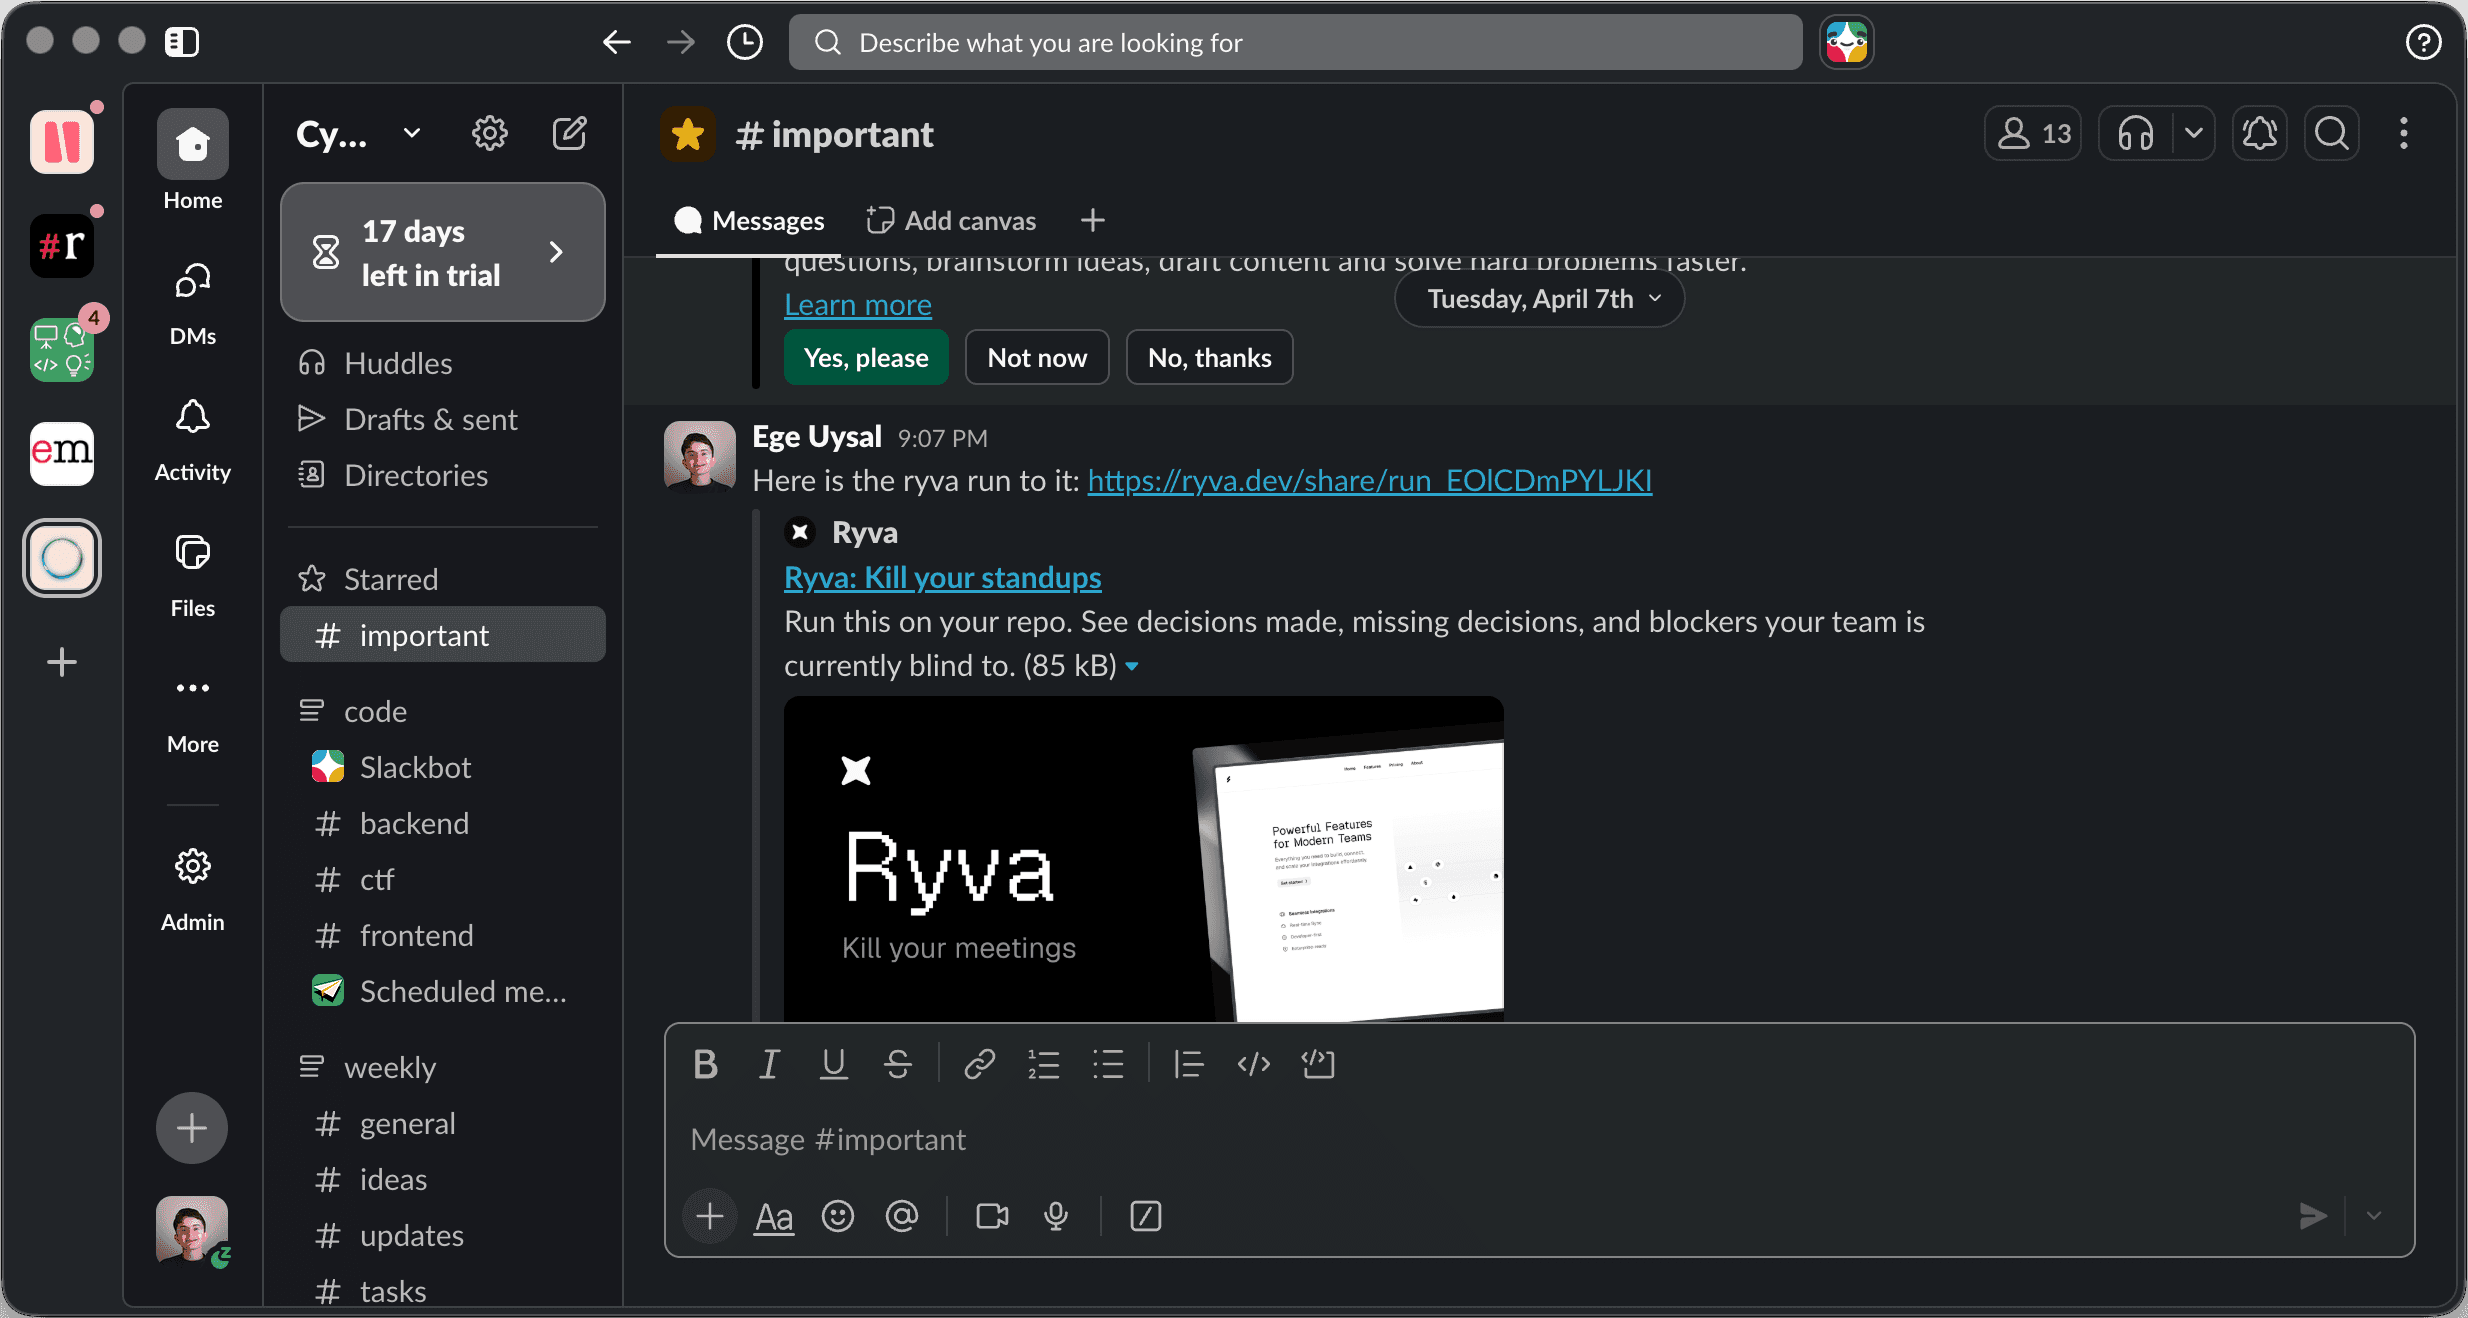Toggle the Aa formatting toolbar
Screen dimensions: 2468x1318
773,1216
